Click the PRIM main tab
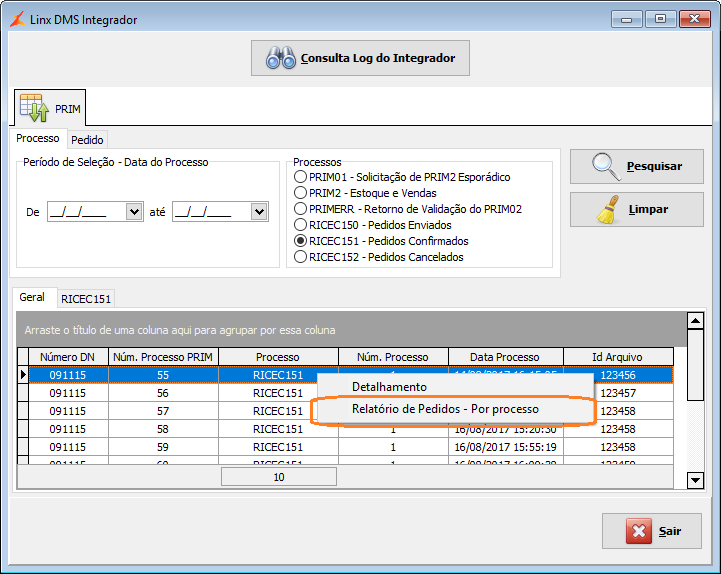The height and width of the screenshot is (574, 721). point(50,108)
